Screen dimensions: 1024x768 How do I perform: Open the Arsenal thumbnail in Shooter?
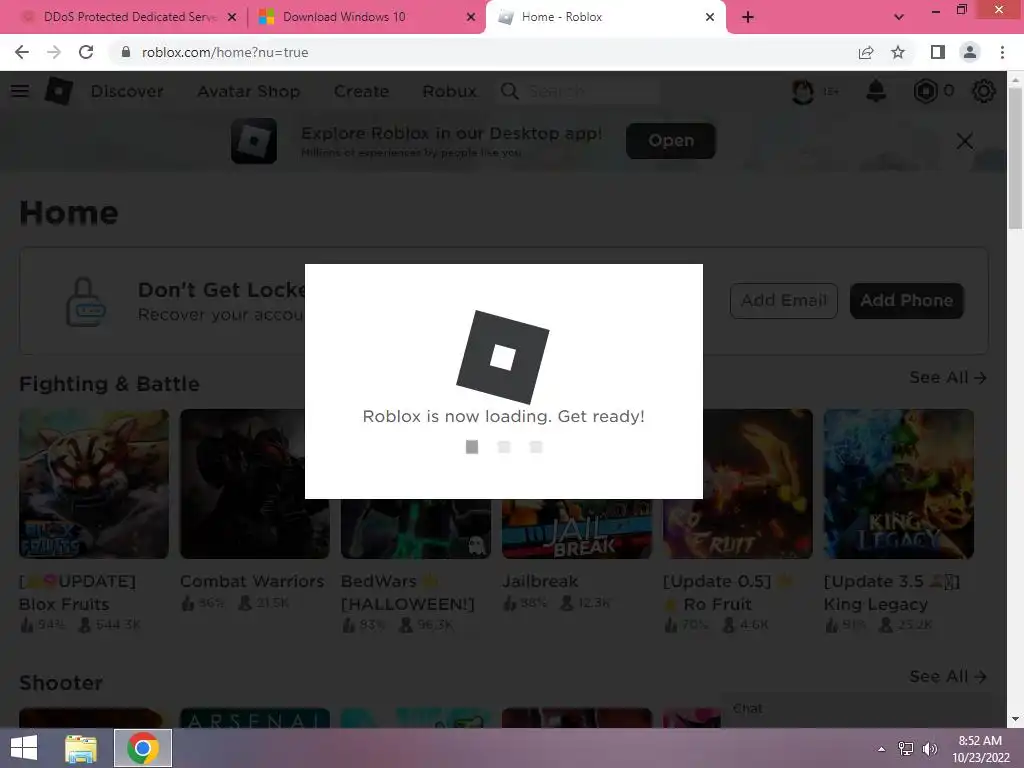(255, 718)
